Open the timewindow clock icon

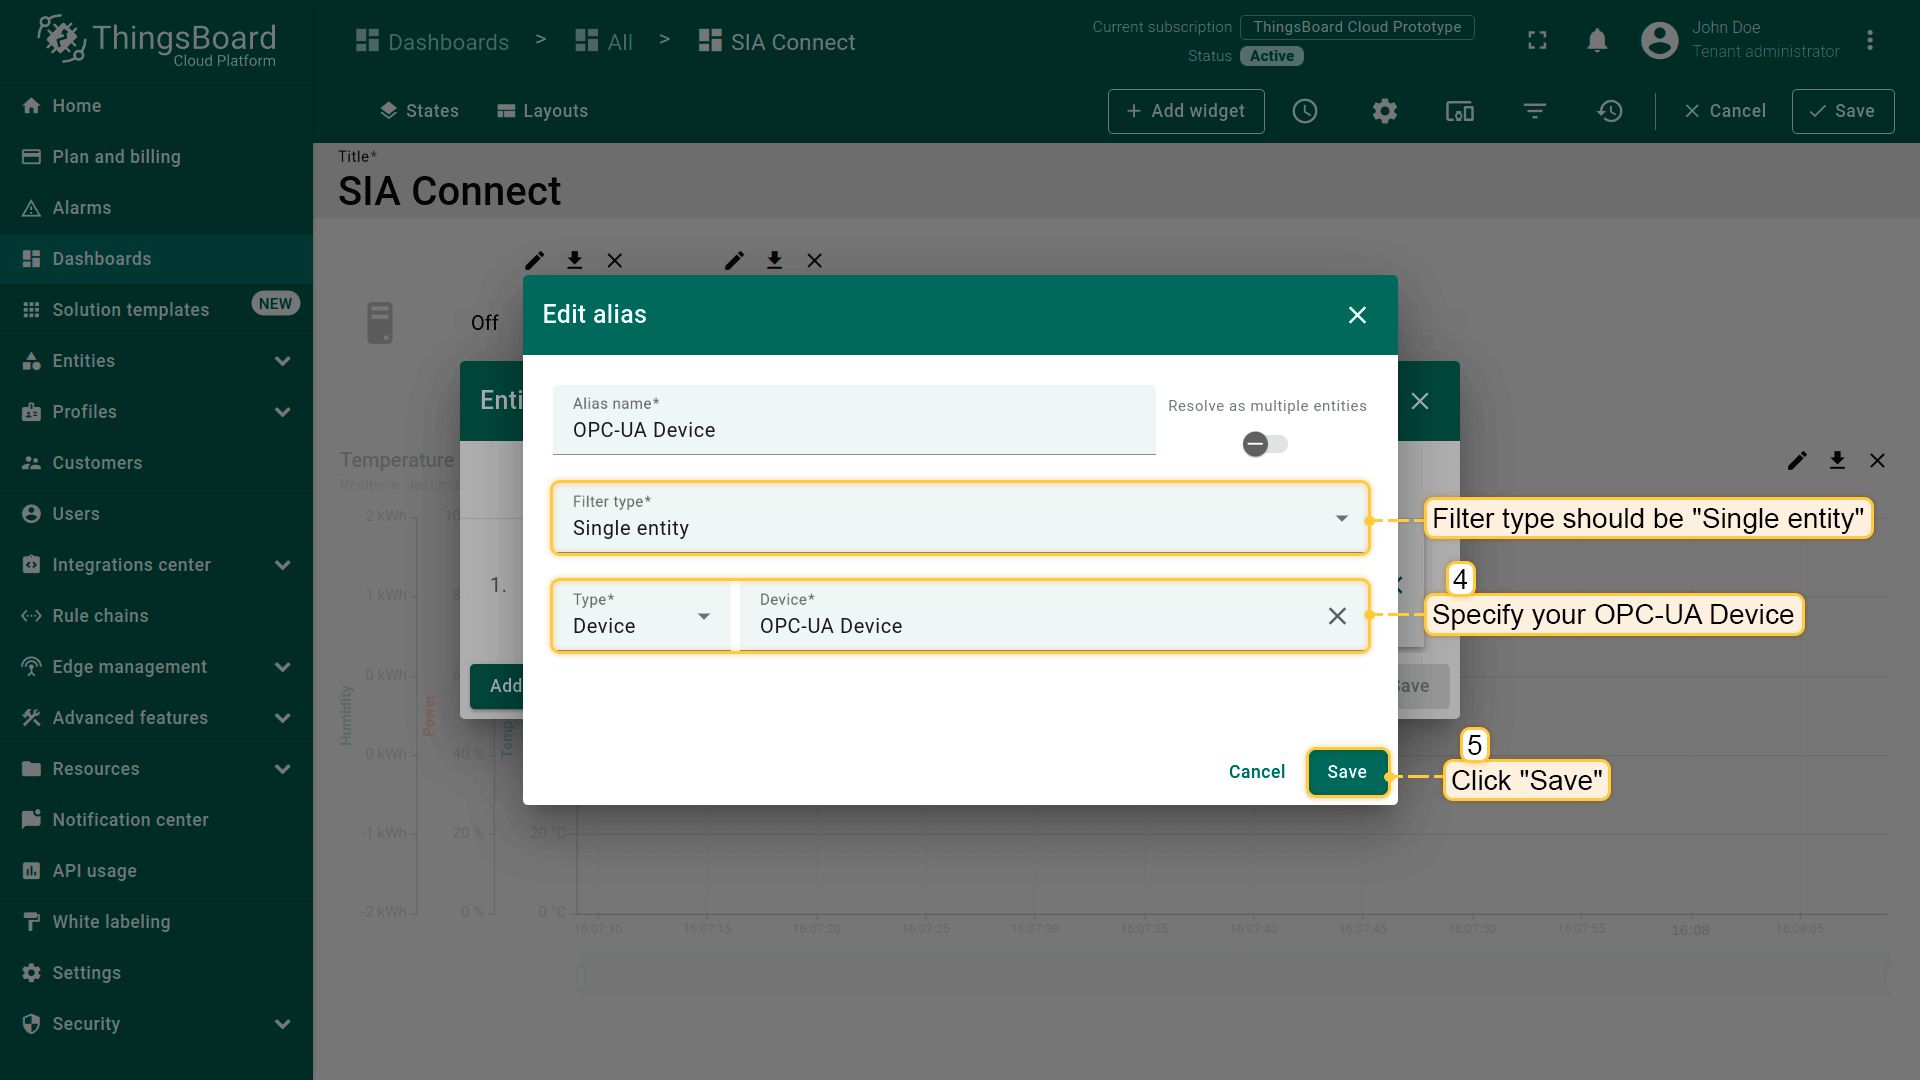[x=1305, y=111]
